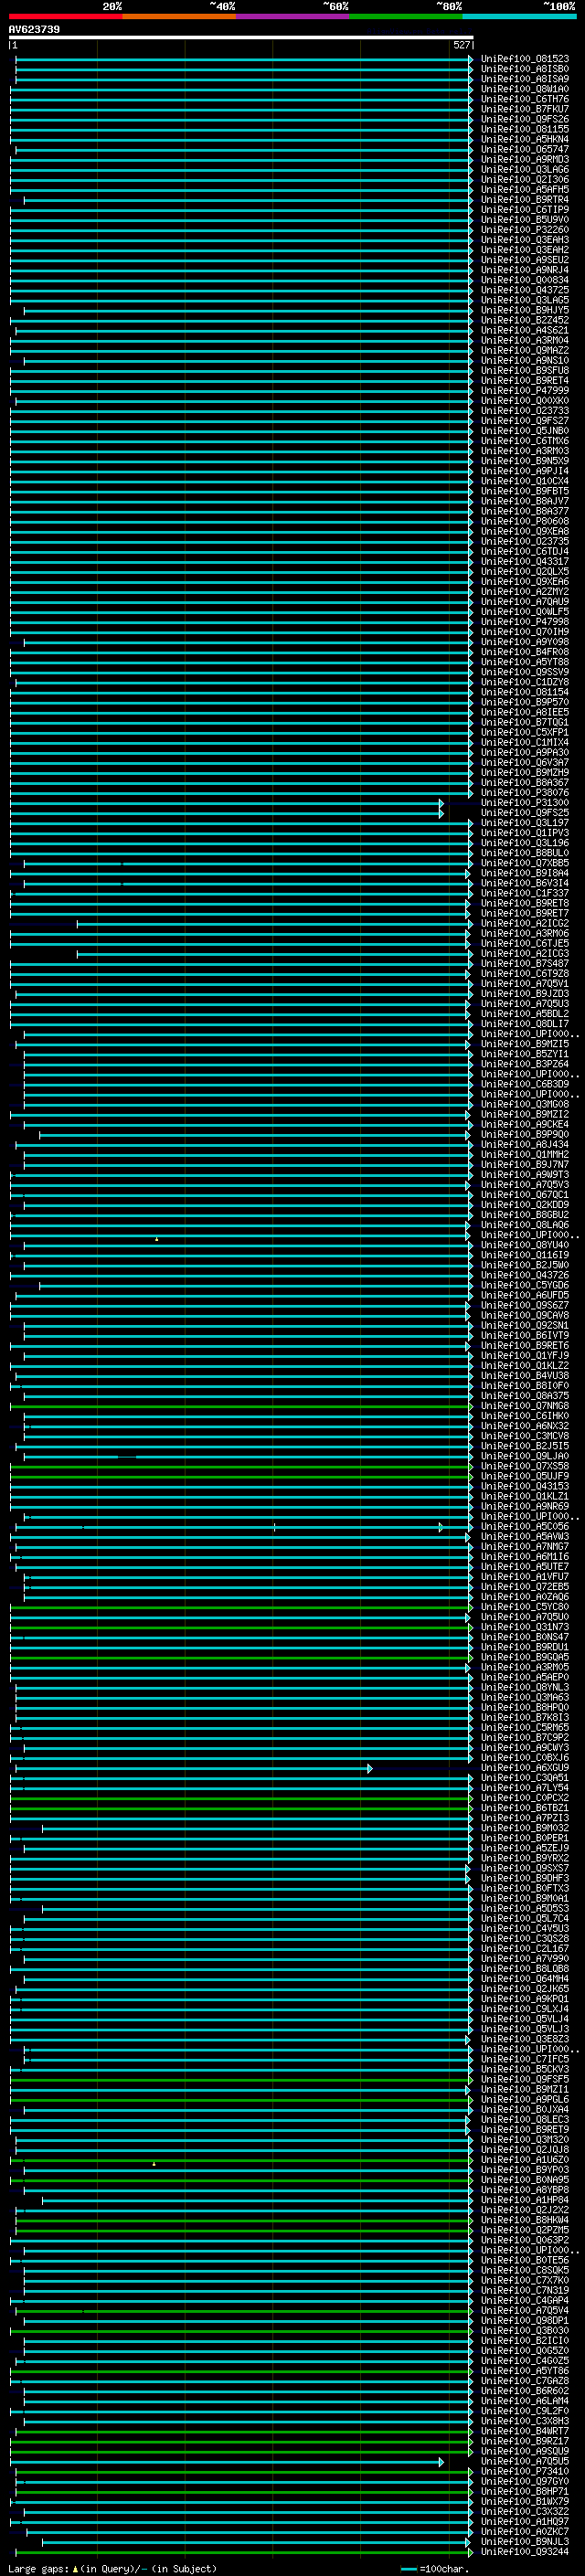Select label UniRef100_P47999
Image resolution: width=585 pixels, height=2576 pixels.
click(x=525, y=391)
